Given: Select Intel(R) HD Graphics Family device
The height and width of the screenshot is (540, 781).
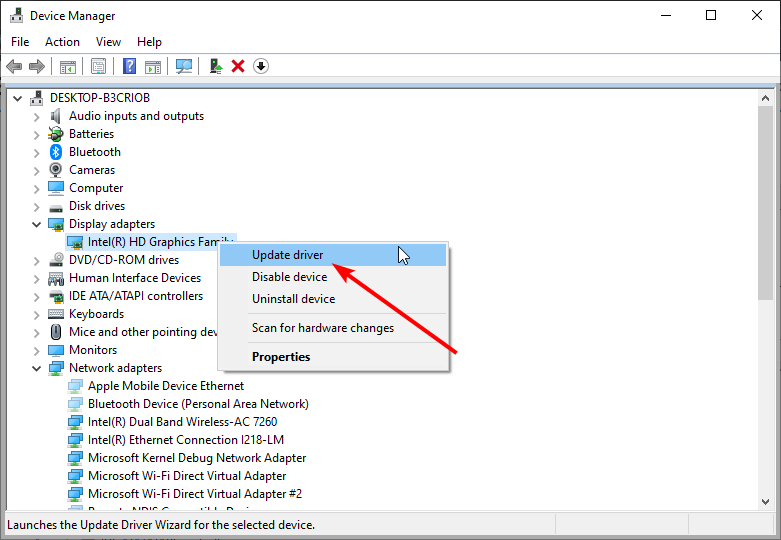Looking at the screenshot, I should pos(151,242).
